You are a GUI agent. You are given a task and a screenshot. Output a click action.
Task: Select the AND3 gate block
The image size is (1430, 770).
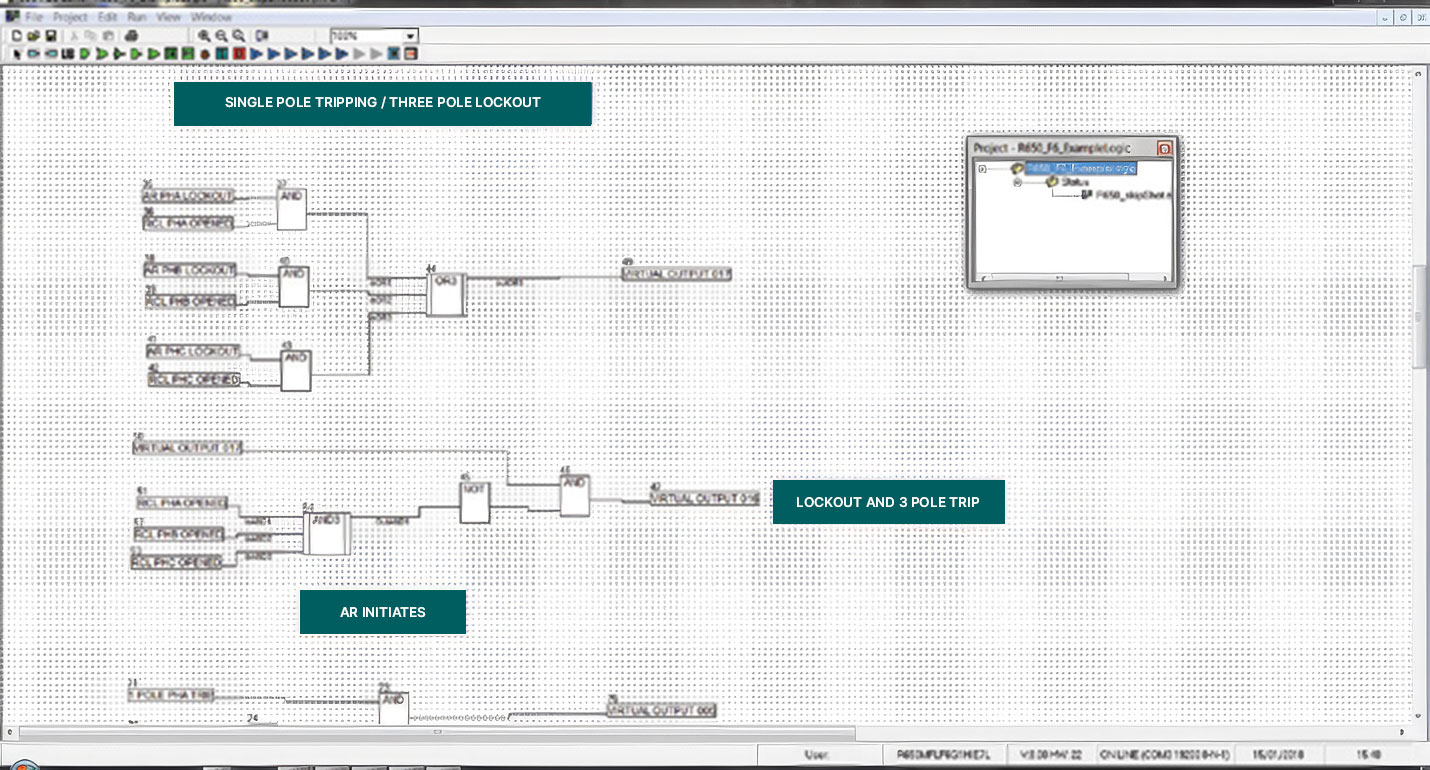(327, 534)
